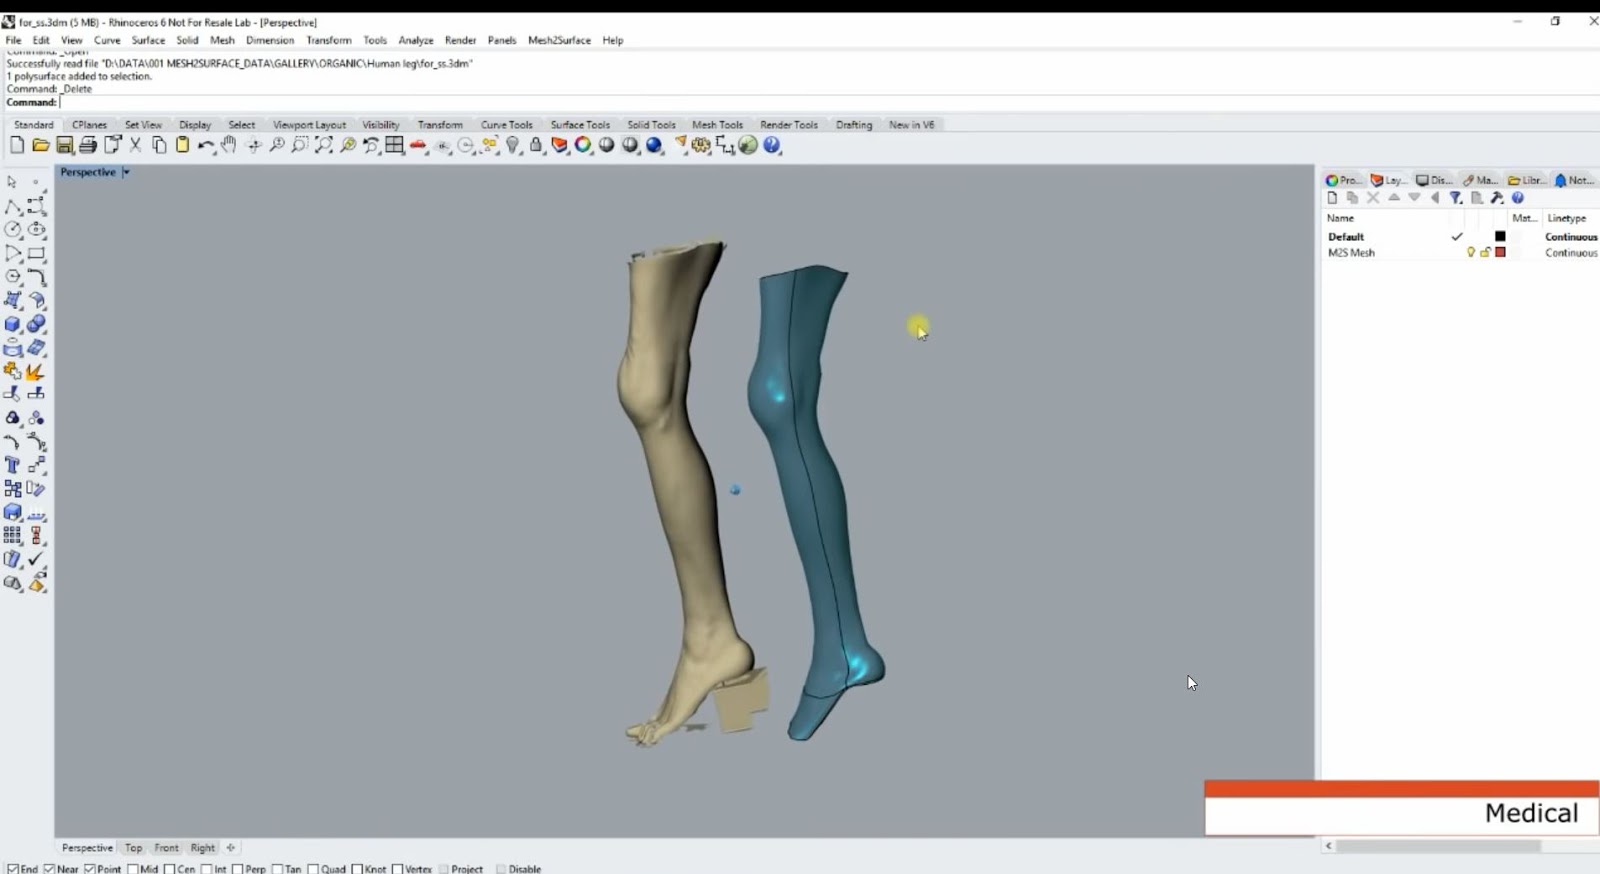The height and width of the screenshot is (874, 1600).
Task: Toggle M2S Mesh layer visibility bulb
Action: [x=1470, y=253]
